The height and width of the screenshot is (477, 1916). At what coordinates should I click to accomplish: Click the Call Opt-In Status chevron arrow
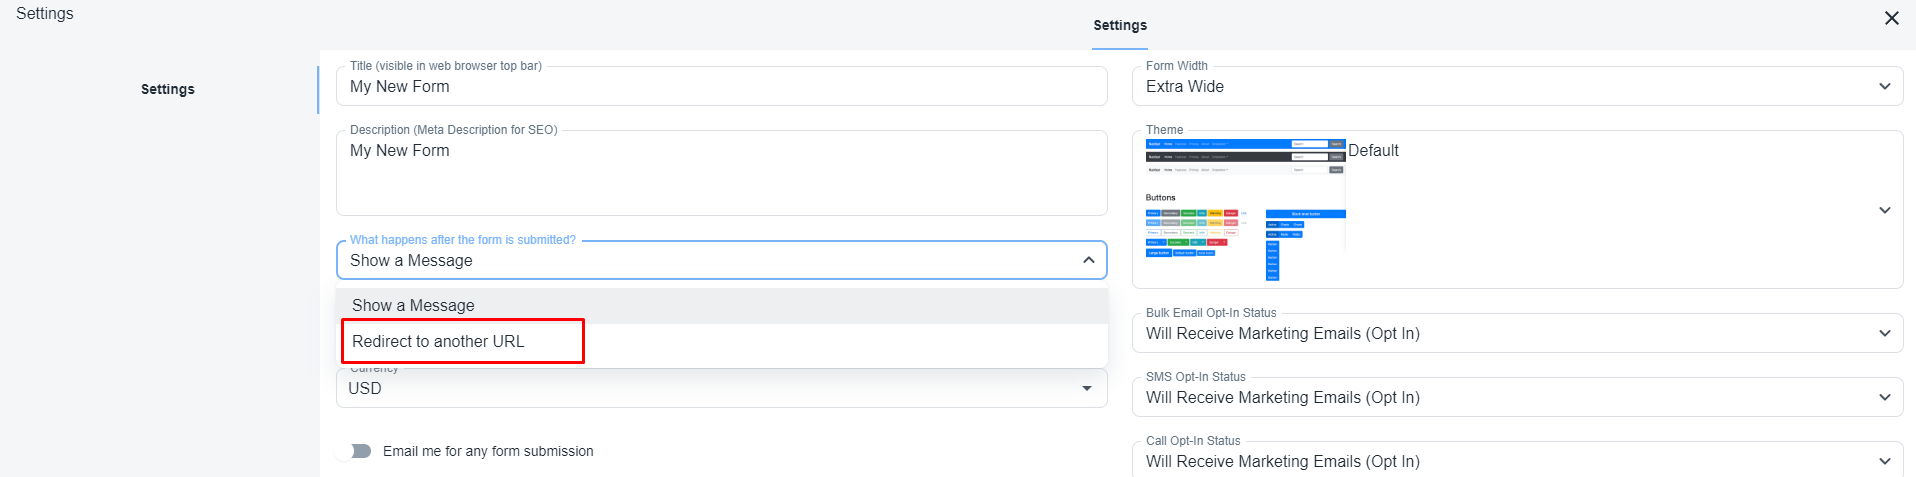[1884, 461]
